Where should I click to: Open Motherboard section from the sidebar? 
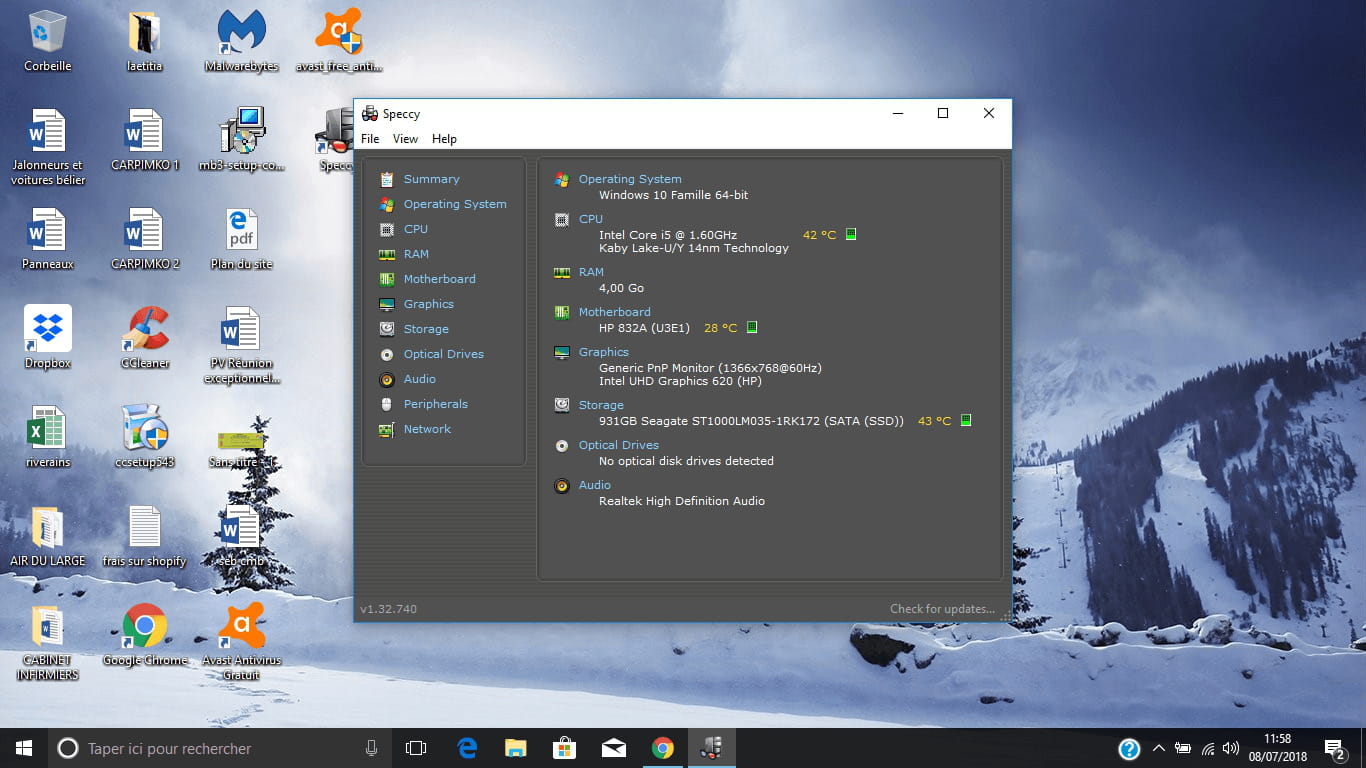[x=439, y=279]
